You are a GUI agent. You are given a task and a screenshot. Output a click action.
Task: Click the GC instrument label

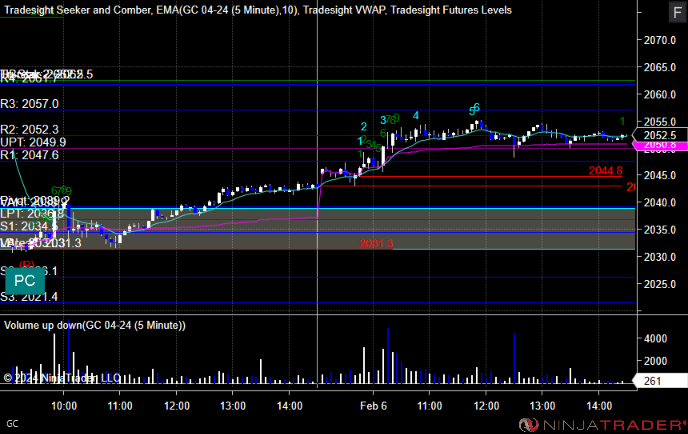pyautogui.click(x=12, y=424)
